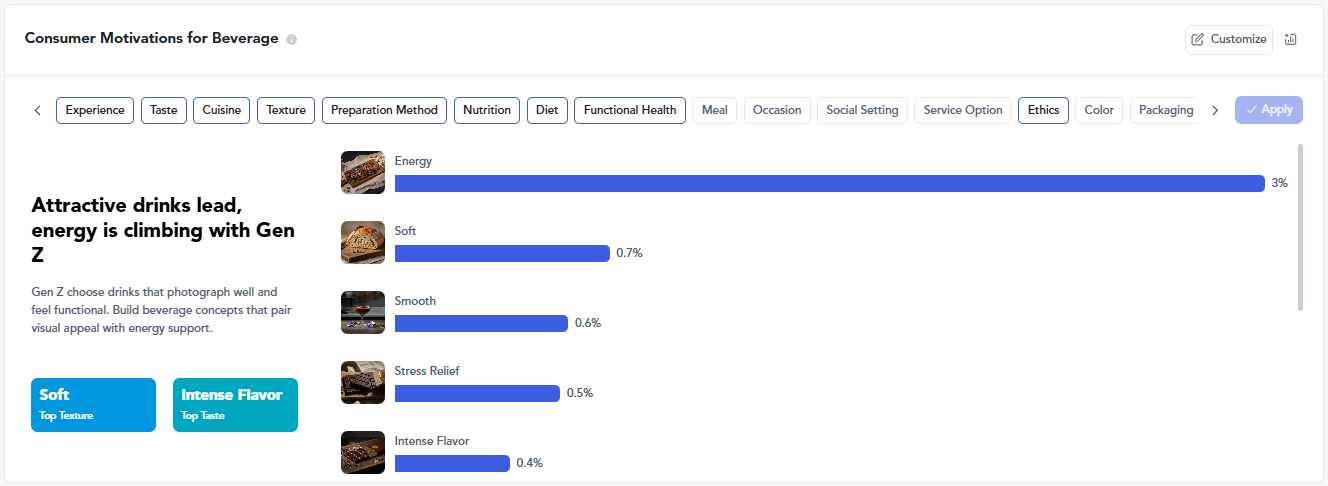Deselect the Functional Health chip

[x=630, y=110]
